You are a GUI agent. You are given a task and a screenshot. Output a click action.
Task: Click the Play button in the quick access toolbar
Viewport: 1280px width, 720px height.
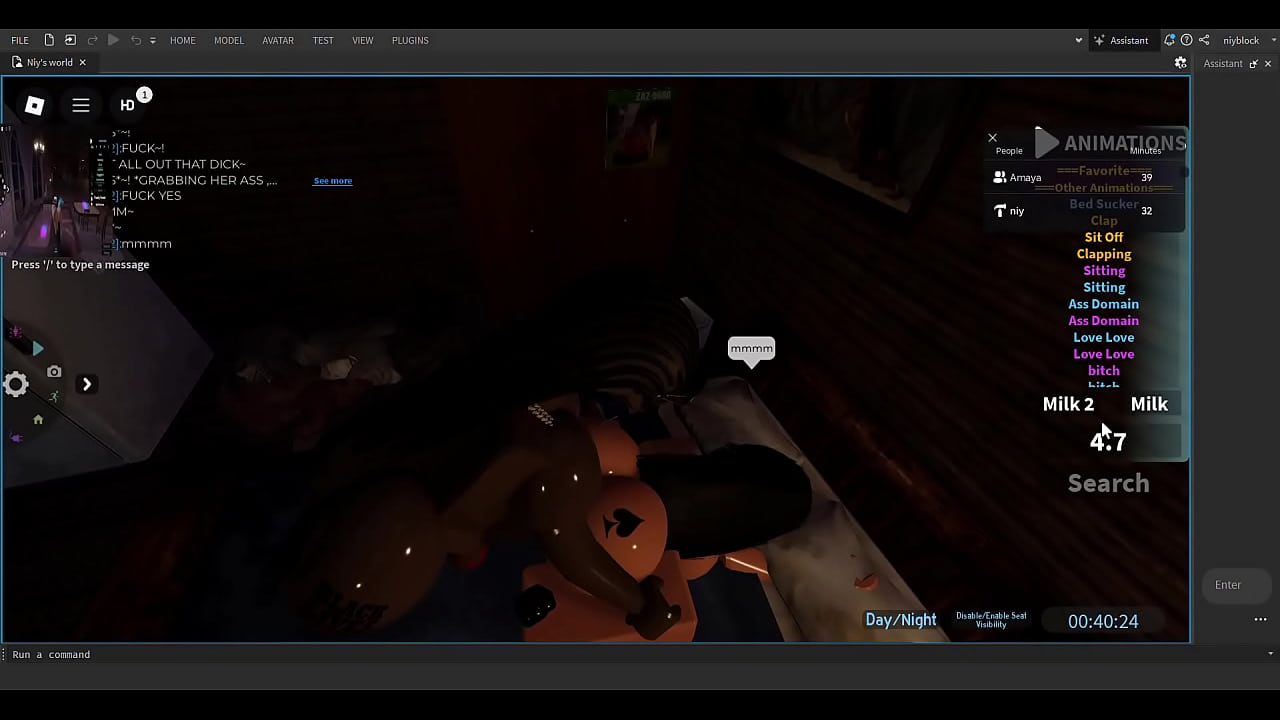pyautogui.click(x=113, y=40)
